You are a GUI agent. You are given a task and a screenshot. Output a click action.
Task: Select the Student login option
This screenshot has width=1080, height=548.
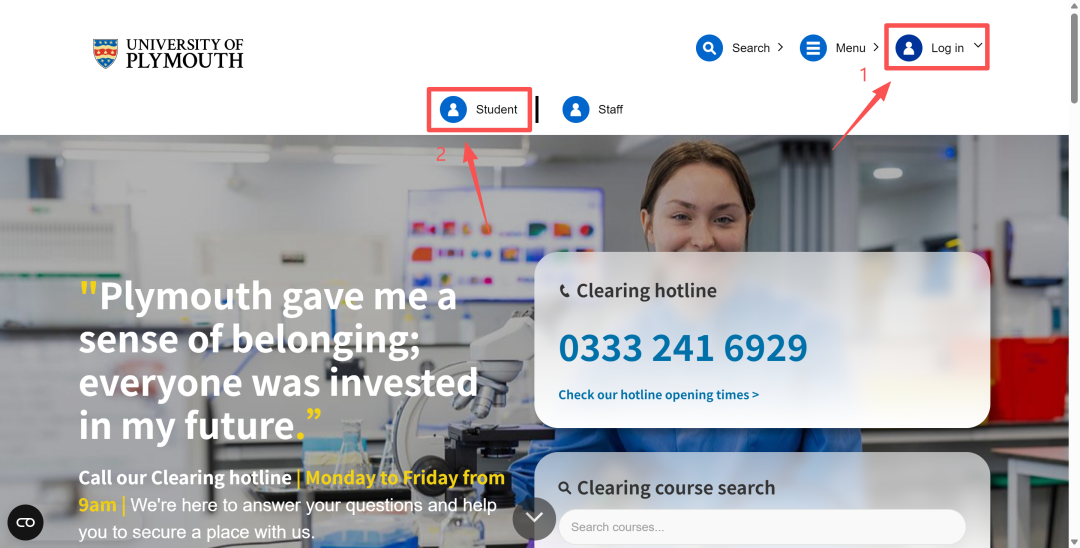click(496, 110)
